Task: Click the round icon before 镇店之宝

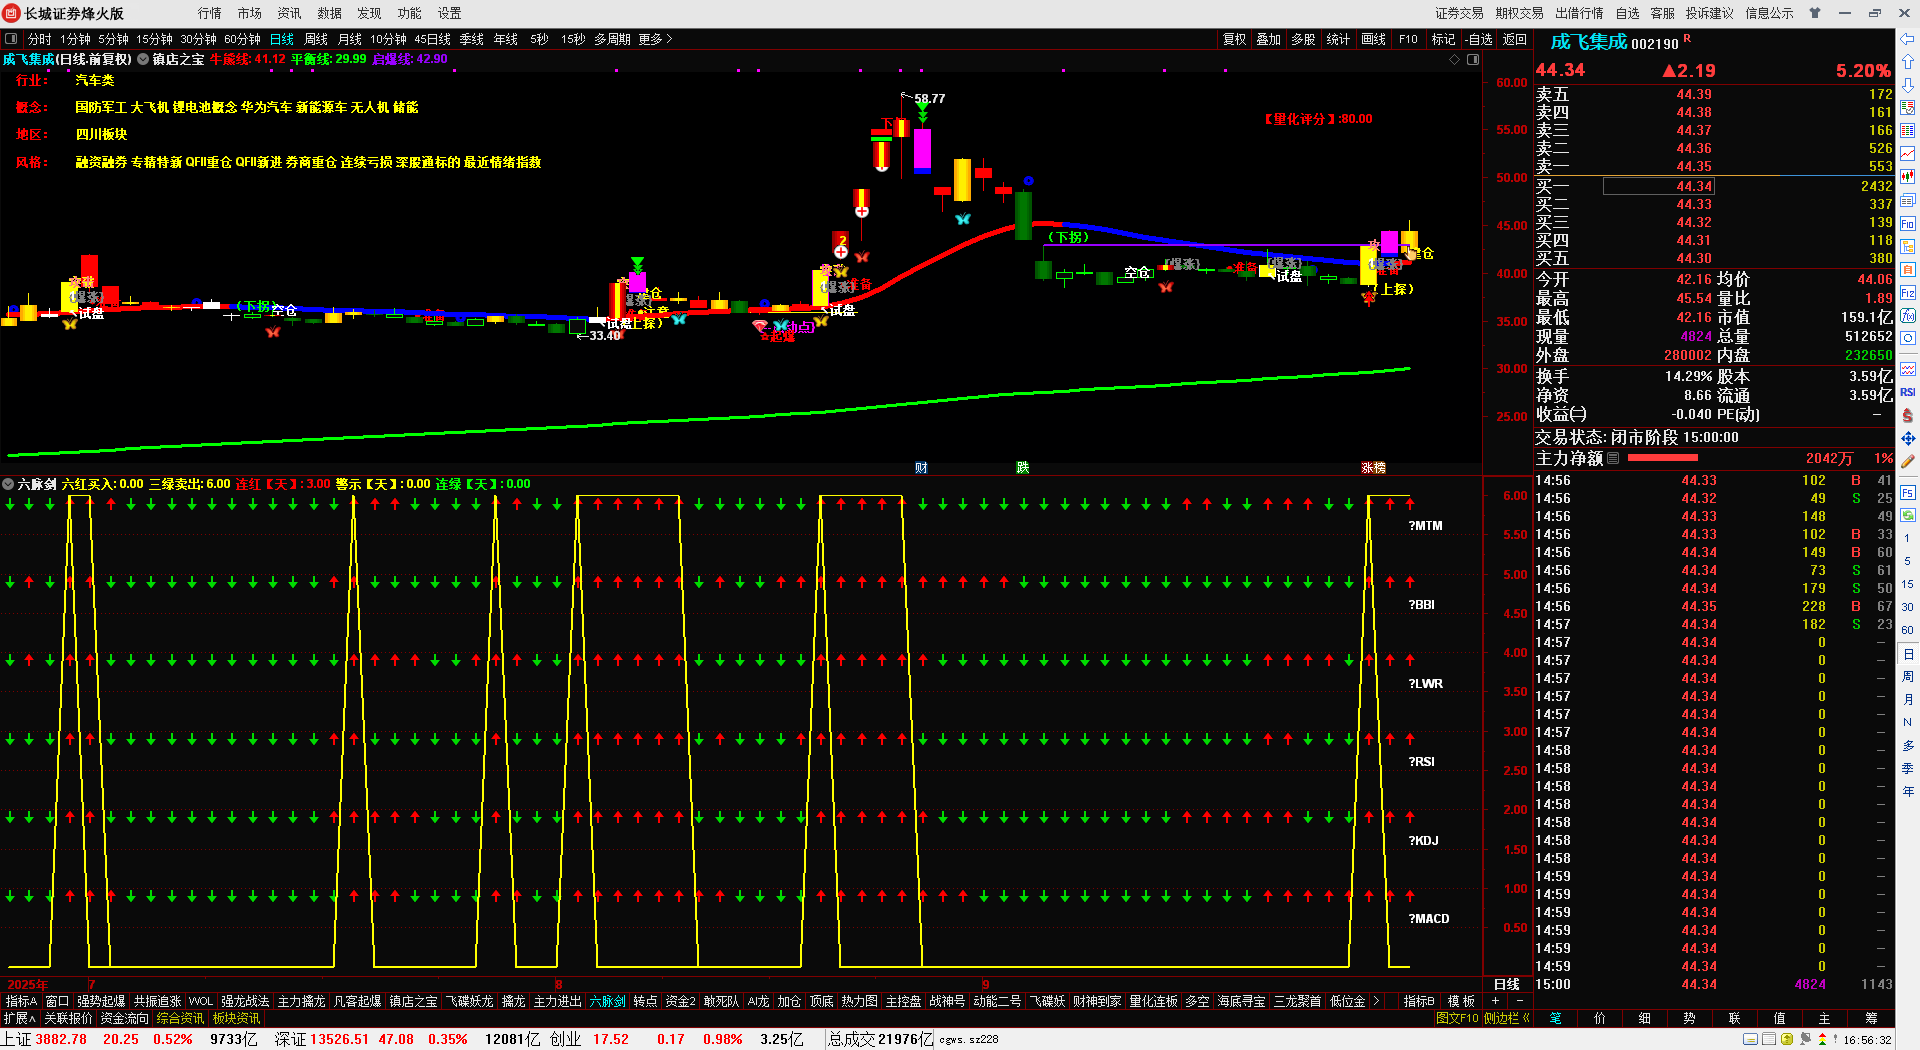Action: coord(143,59)
